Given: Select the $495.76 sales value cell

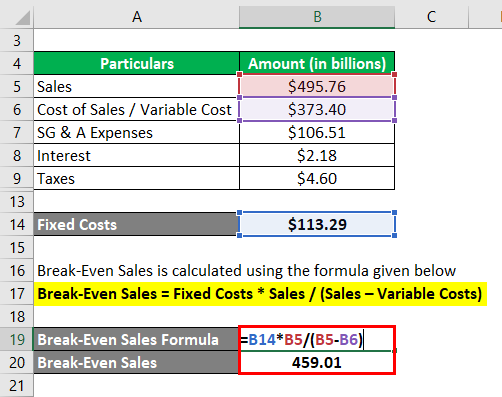Looking at the screenshot, I should (x=317, y=86).
